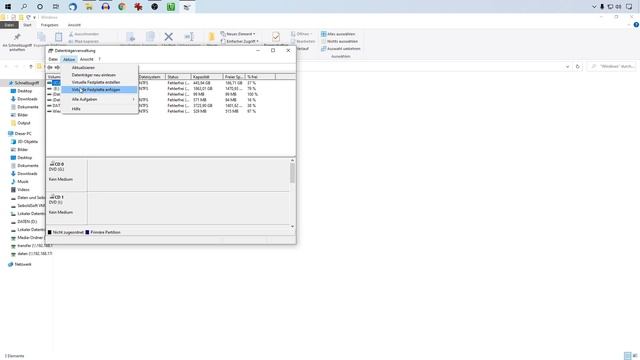
Task: Open the 'Datei' menu in Datenträgerverwaltung
Action: tap(53, 59)
